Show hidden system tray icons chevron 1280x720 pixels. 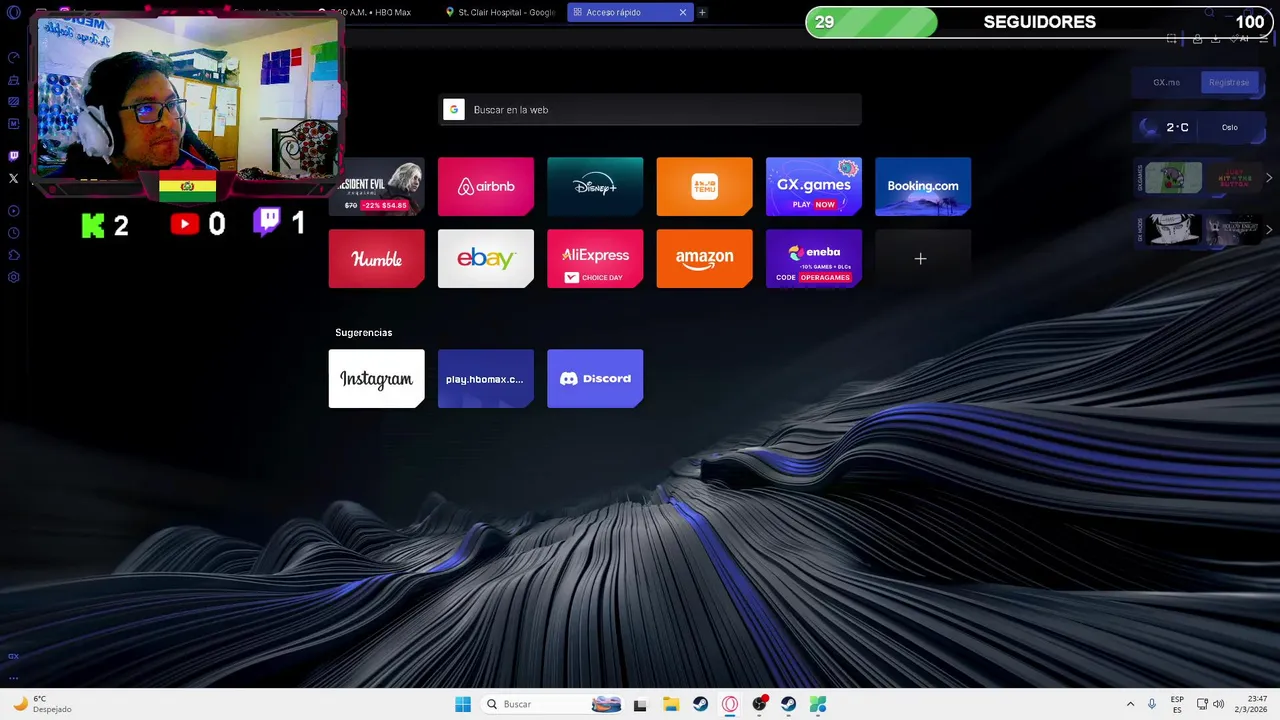pyautogui.click(x=1130, y=704)
